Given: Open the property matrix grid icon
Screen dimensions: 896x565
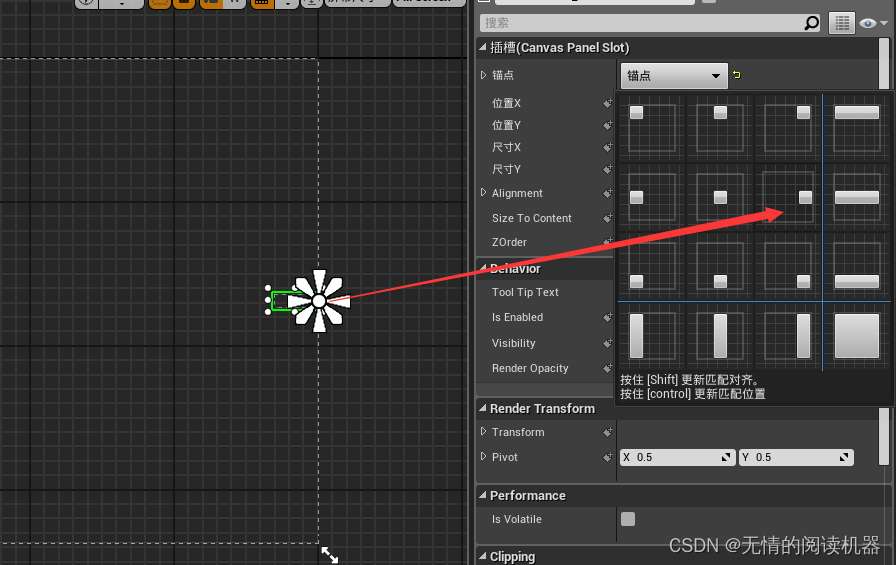Looking at the screenshot, I should click(842, 23).
